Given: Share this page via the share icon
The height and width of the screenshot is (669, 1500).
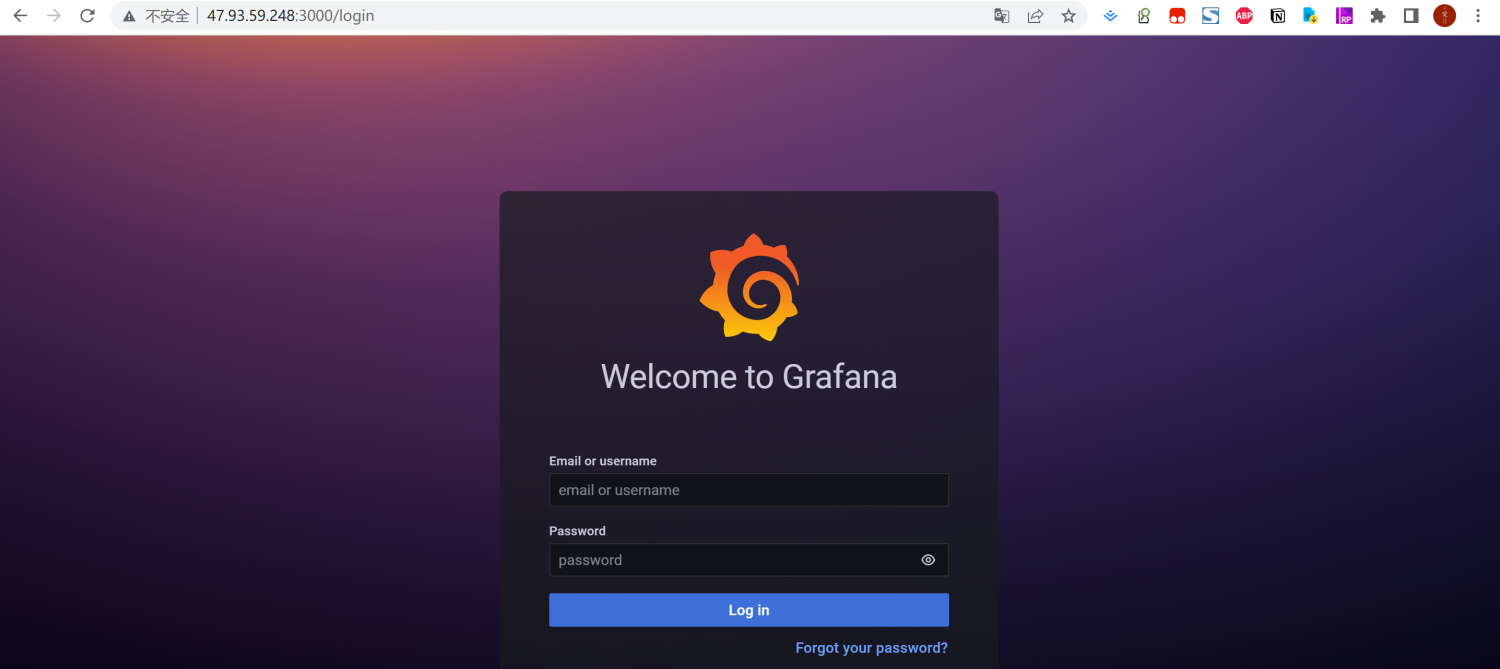Looking at the screenshot, I should point(1035,16).
